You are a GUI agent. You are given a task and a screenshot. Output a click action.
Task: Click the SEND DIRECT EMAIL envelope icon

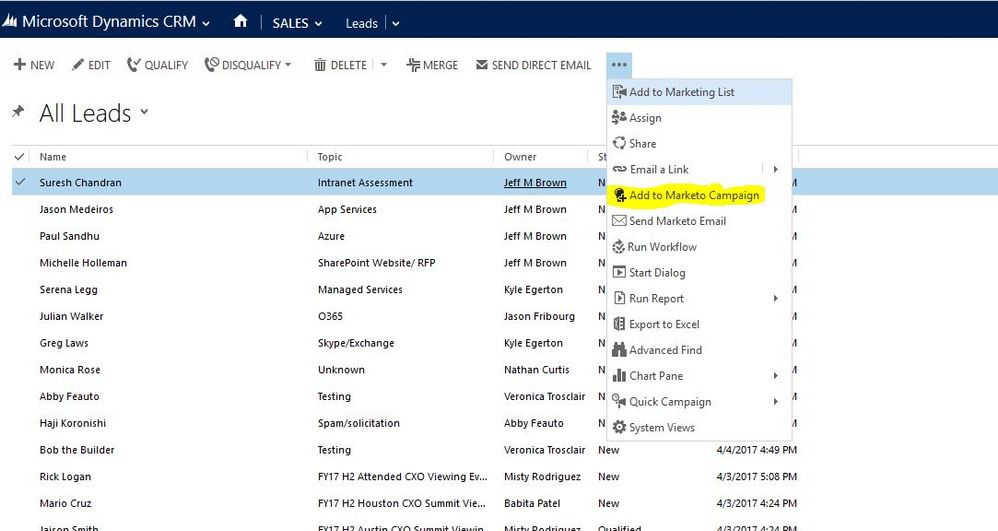click(x=482, y=64)
